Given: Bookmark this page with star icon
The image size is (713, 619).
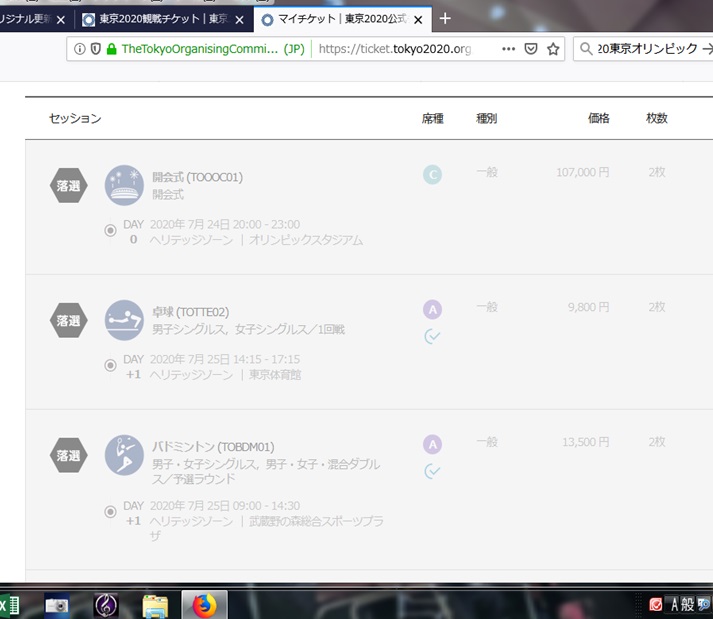Looking at the screenshot, I should [553, 49].
